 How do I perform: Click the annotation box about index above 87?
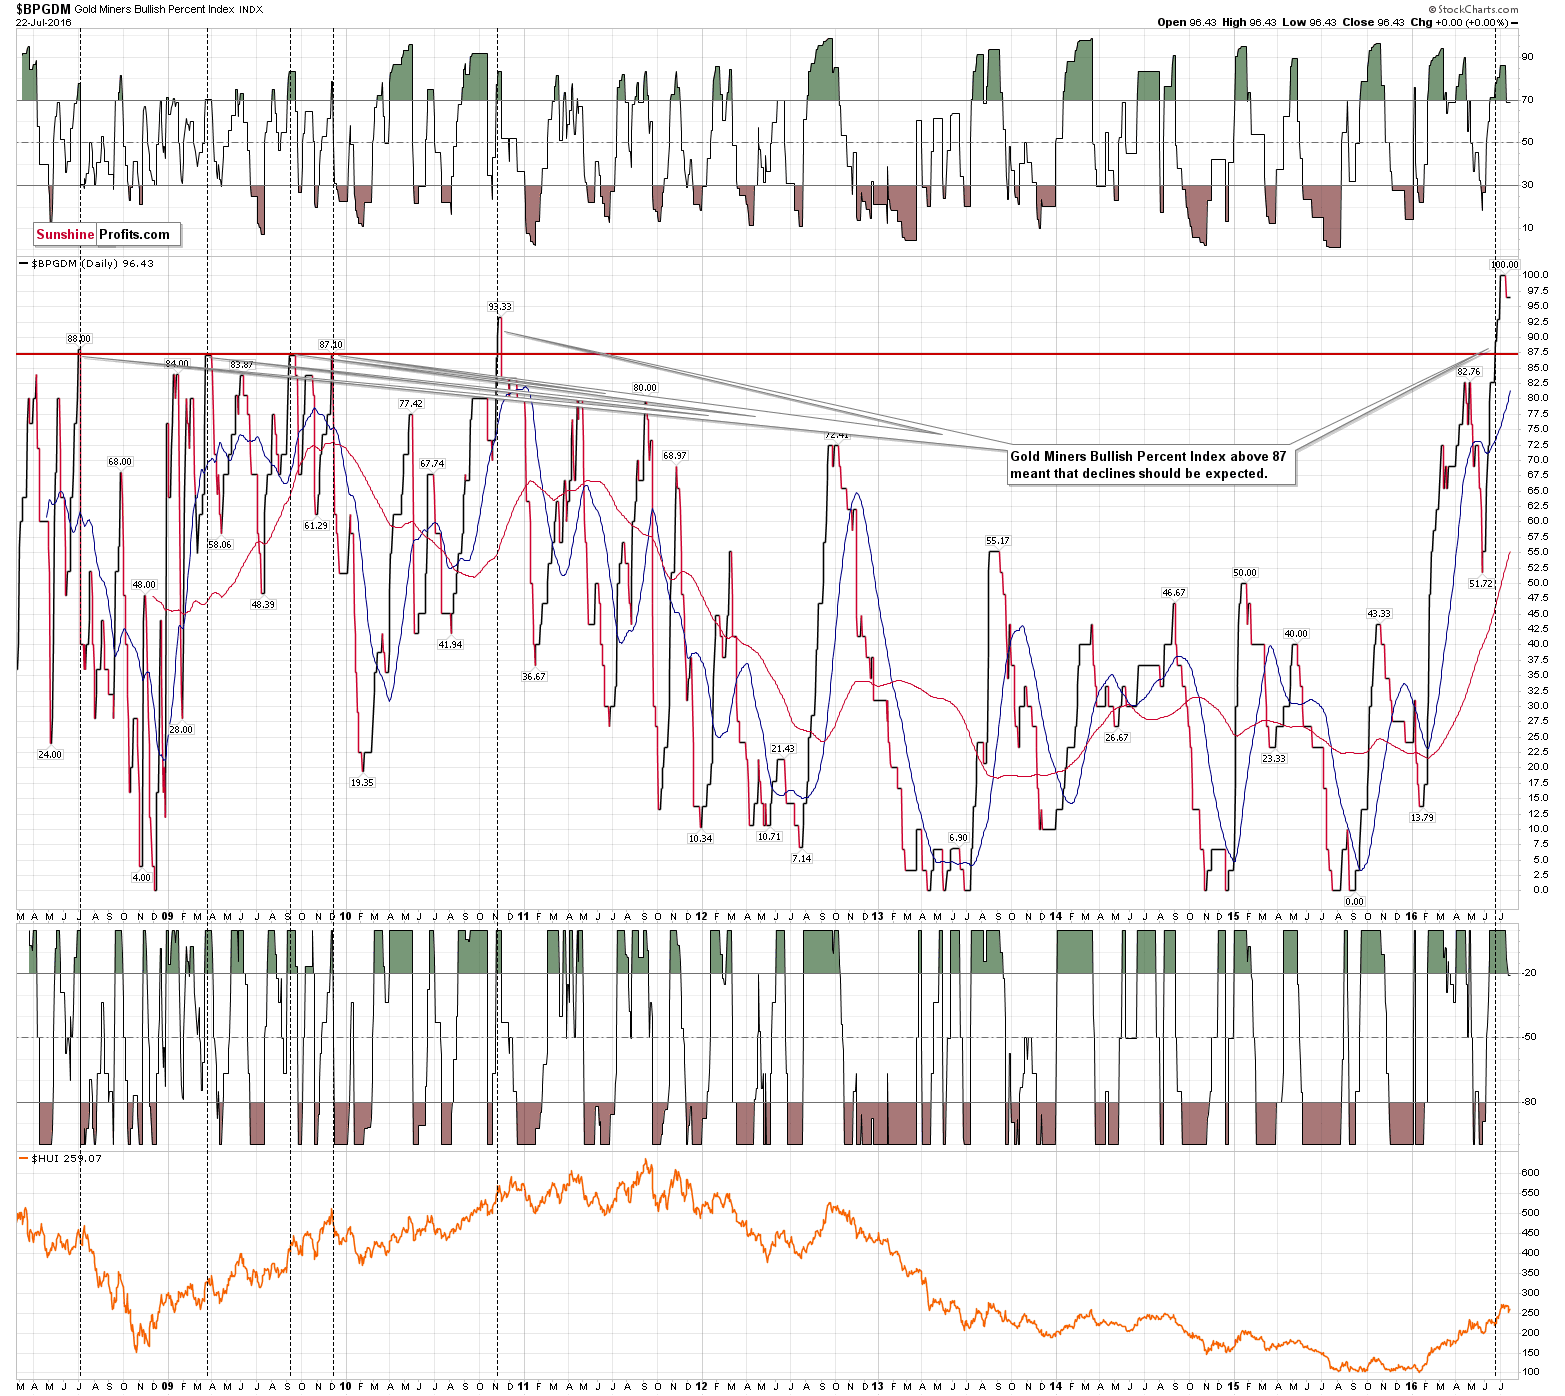pos(1150,465)
